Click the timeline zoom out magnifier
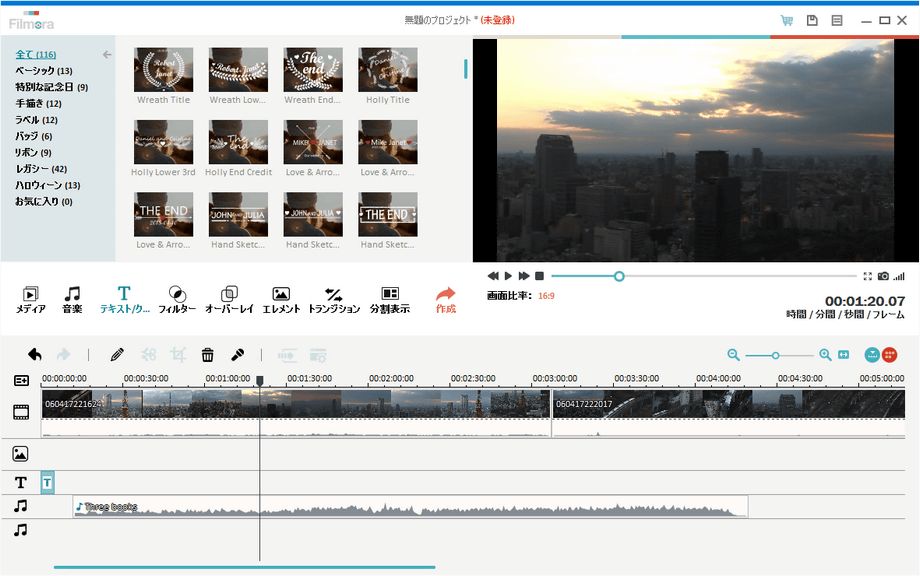Screen dimensions: 920x576 point(733,355)
